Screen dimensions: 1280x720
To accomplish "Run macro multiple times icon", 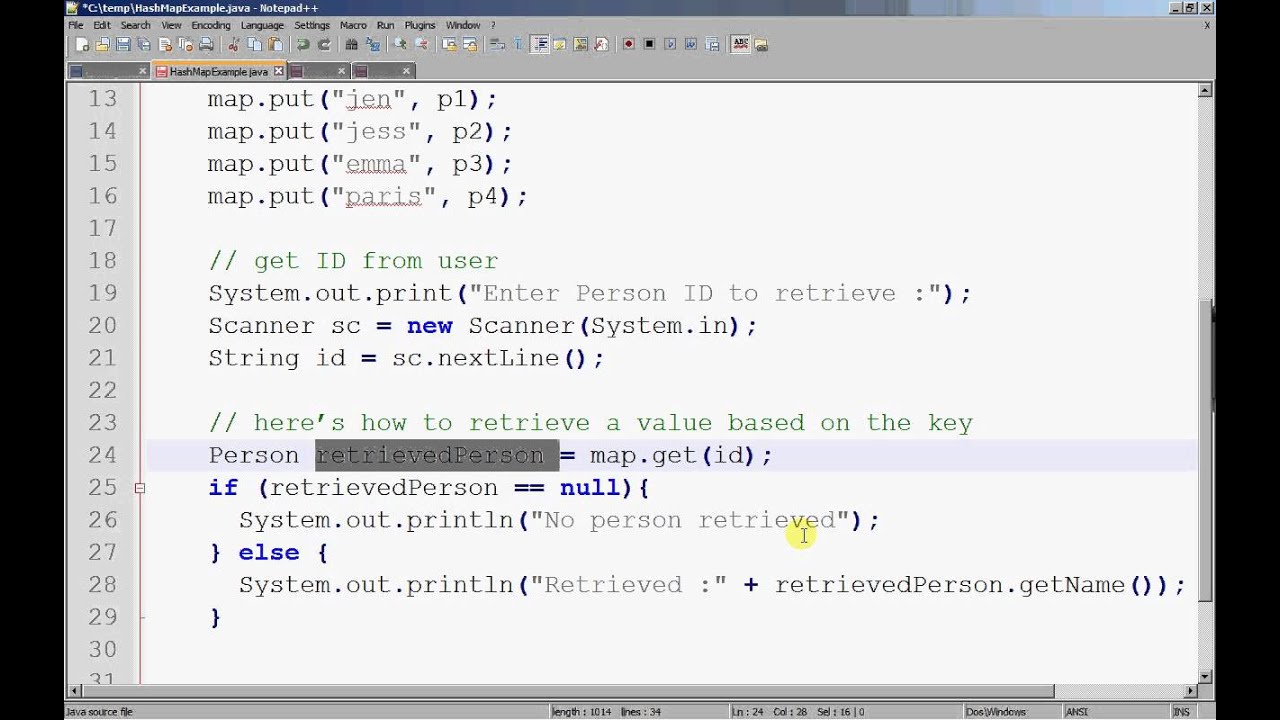I will point(691,44).
